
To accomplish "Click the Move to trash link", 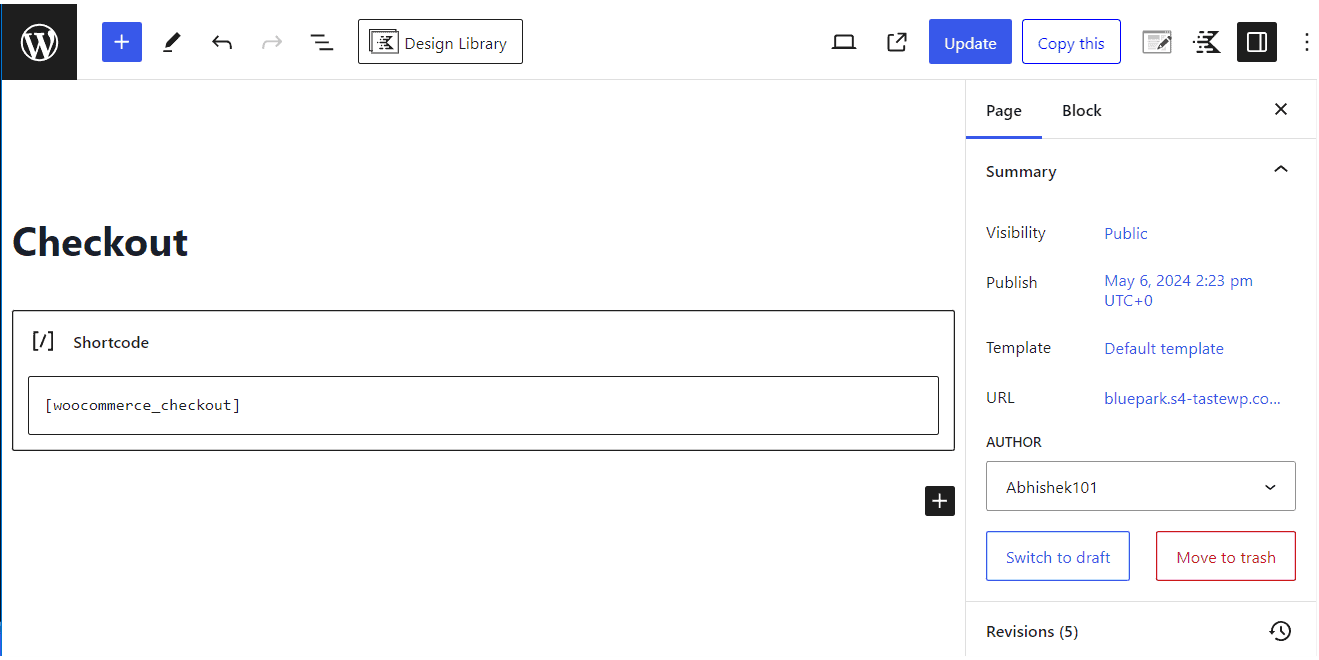I will click(1225, 556).
